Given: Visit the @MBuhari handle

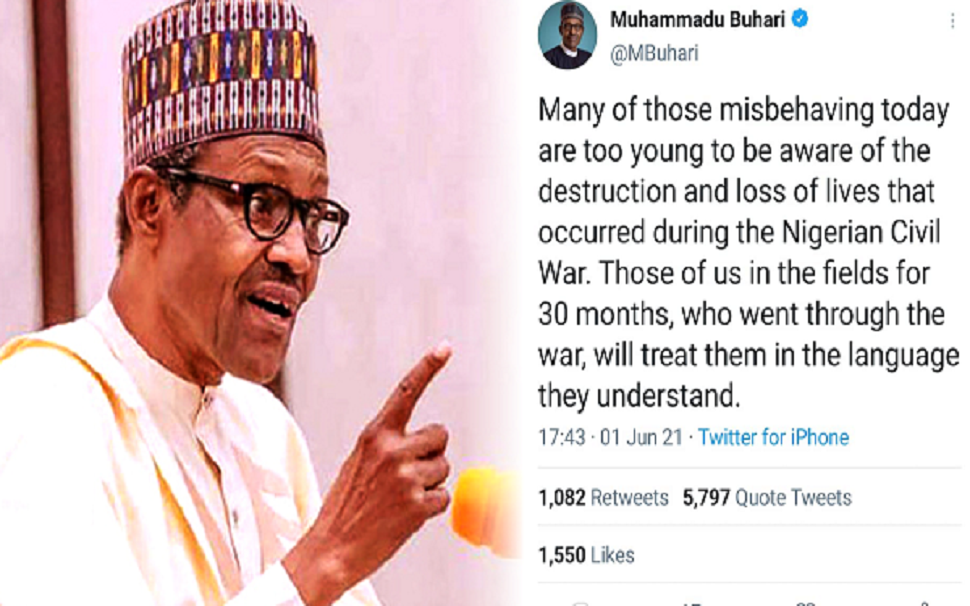Looking at the screenshot, I should click(x=655, y=53).
